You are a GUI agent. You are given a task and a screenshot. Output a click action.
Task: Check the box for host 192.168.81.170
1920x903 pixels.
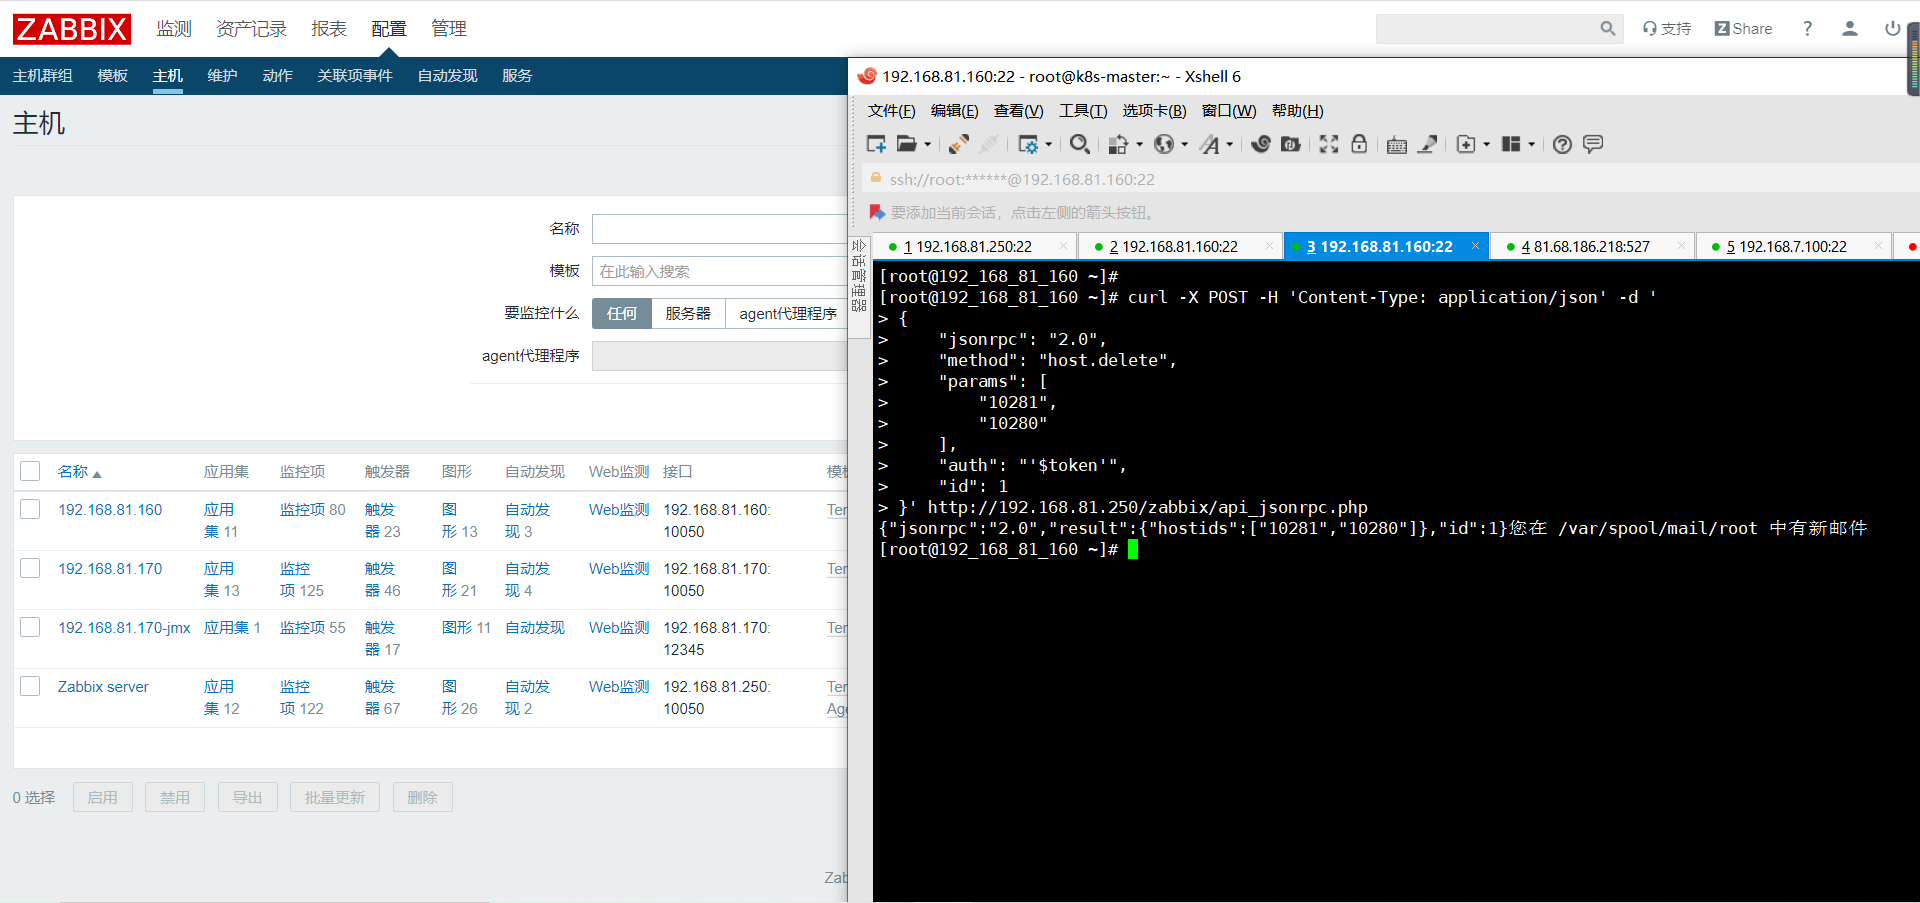30,568
